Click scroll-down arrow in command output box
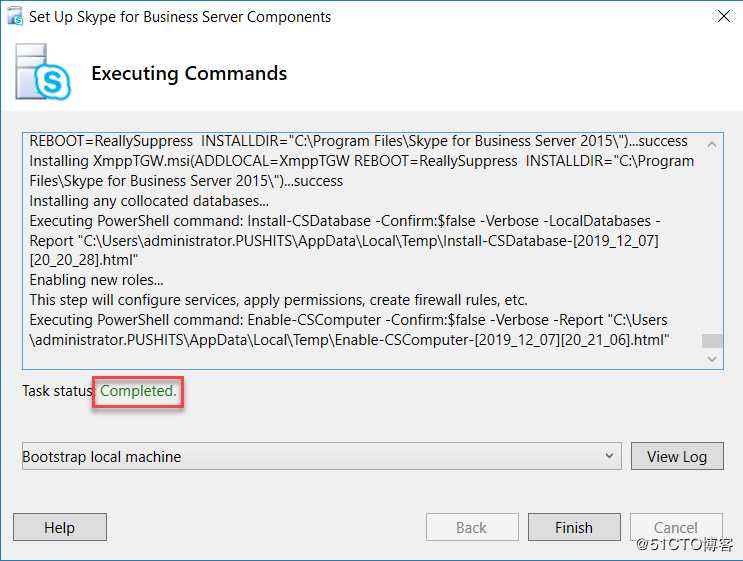743x561 pixels. click(712, 359)
